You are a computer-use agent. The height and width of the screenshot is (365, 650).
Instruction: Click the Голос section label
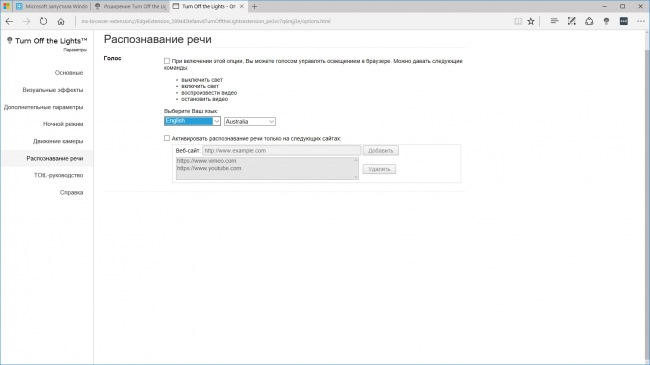click(x=112, y=58)
